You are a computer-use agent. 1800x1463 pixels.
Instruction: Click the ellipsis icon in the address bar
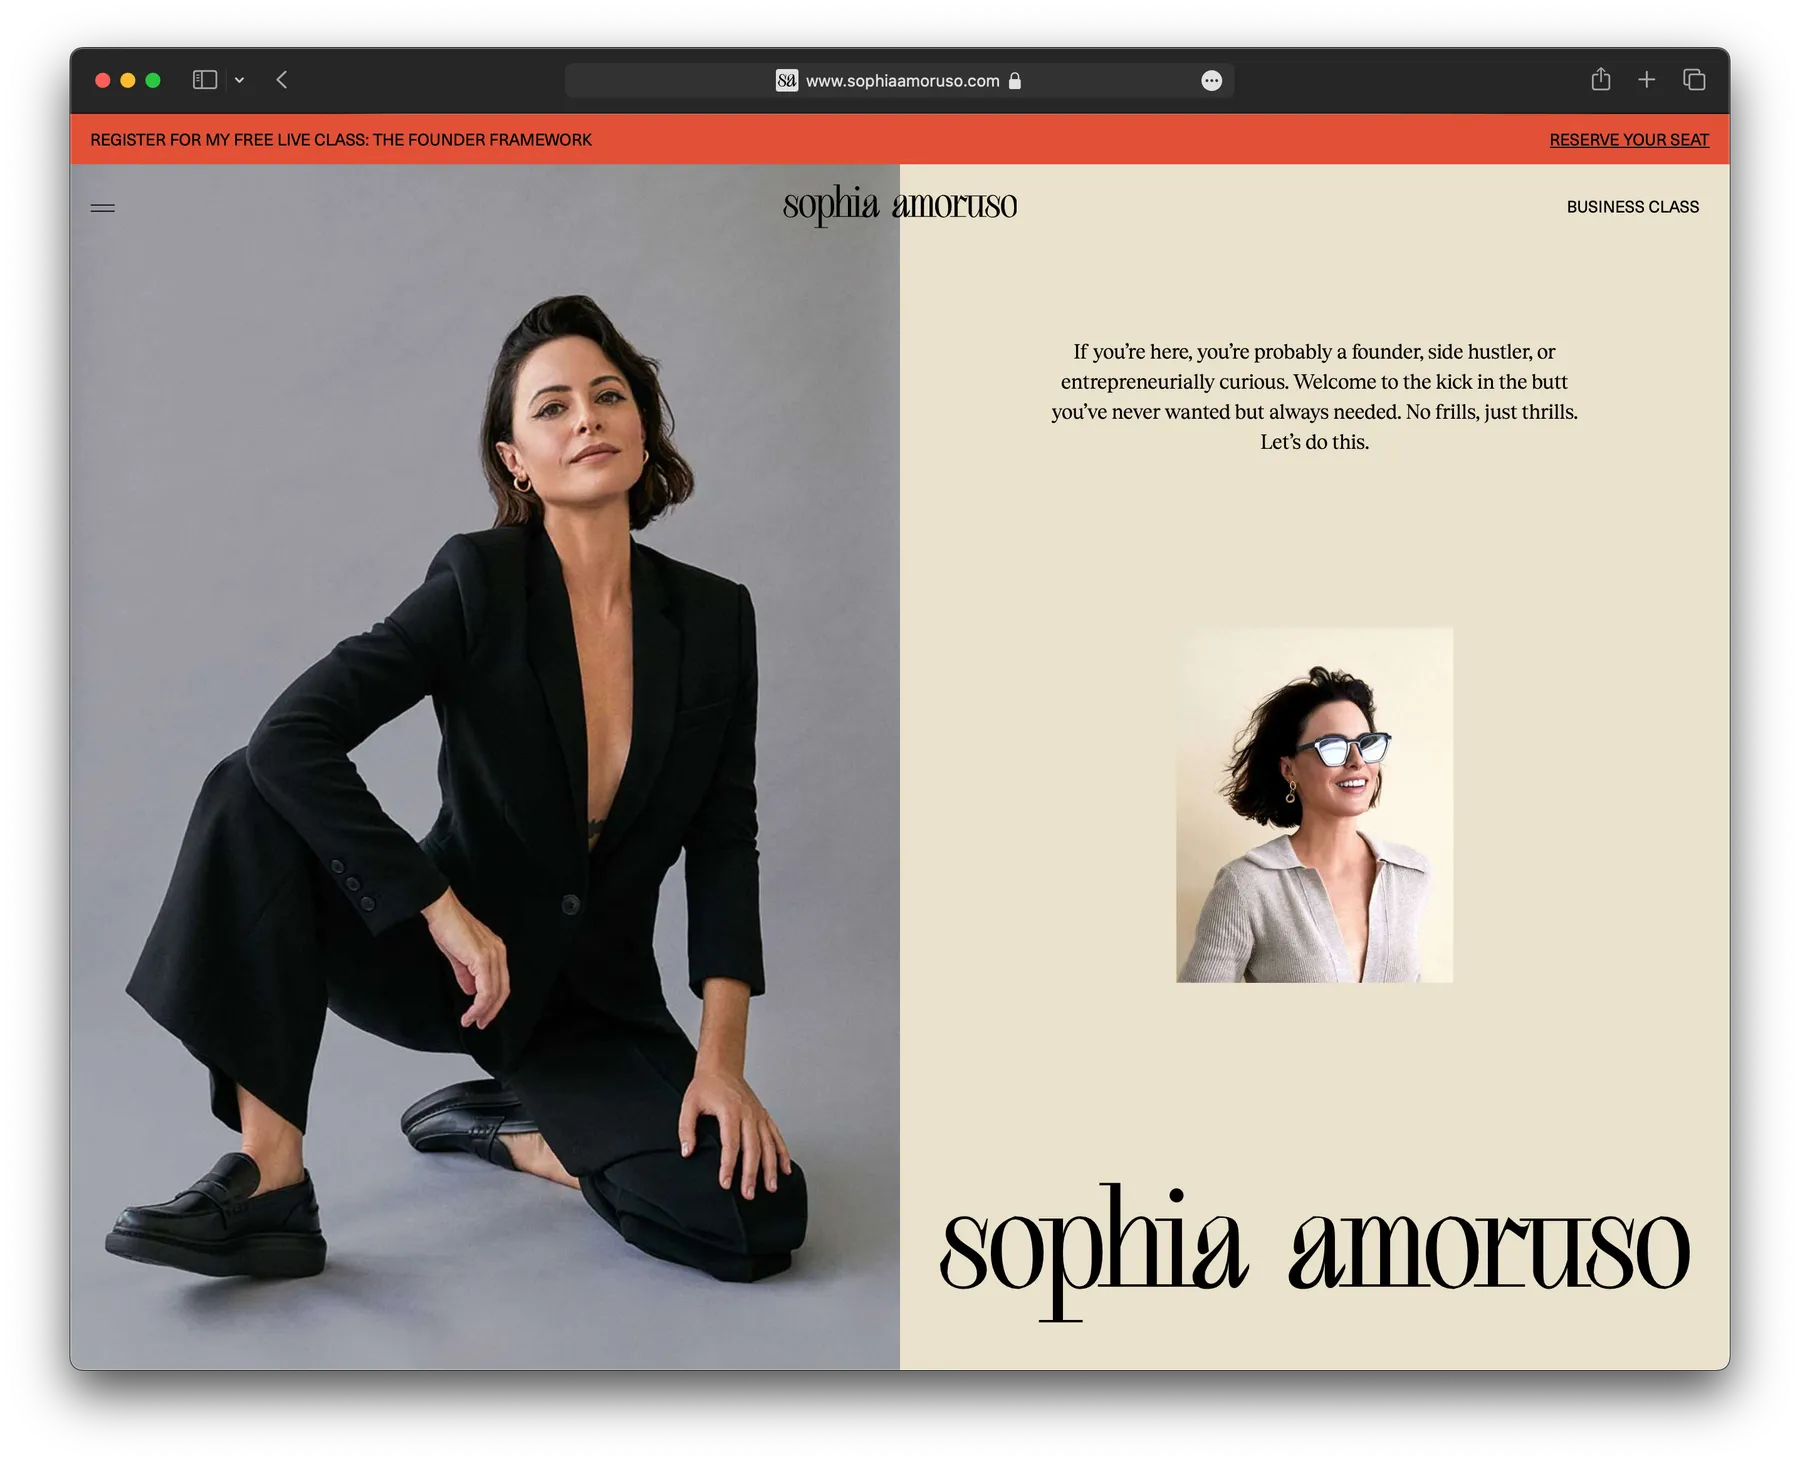click(x=1211, y=80)
